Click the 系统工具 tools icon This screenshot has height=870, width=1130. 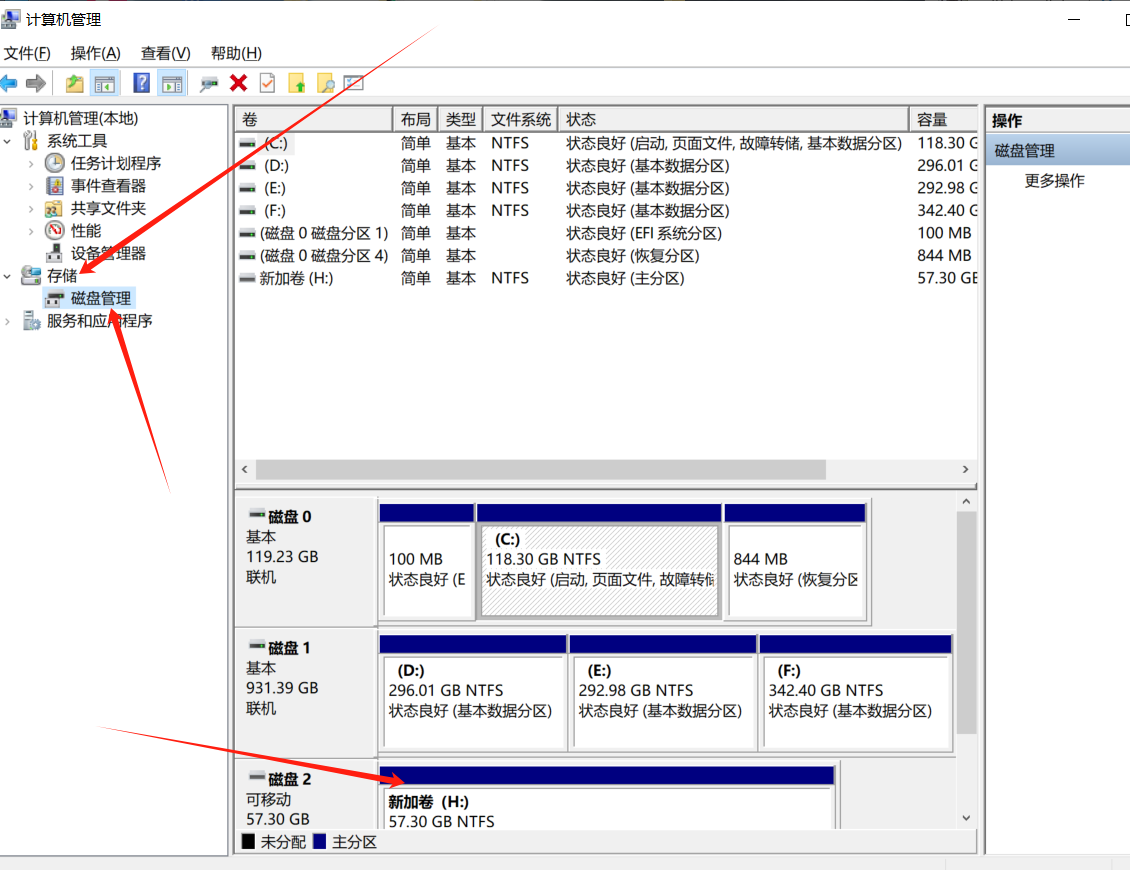click(31, 141)
